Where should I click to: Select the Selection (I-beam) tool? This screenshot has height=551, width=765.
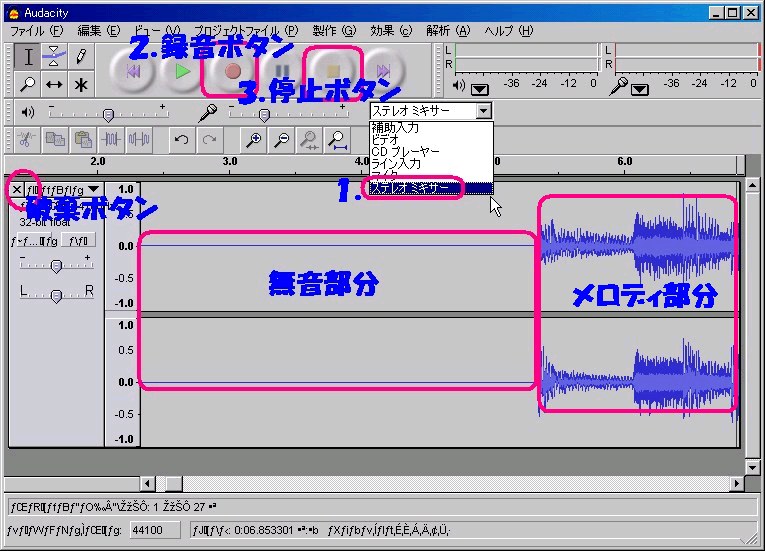[x=28, y=57]
